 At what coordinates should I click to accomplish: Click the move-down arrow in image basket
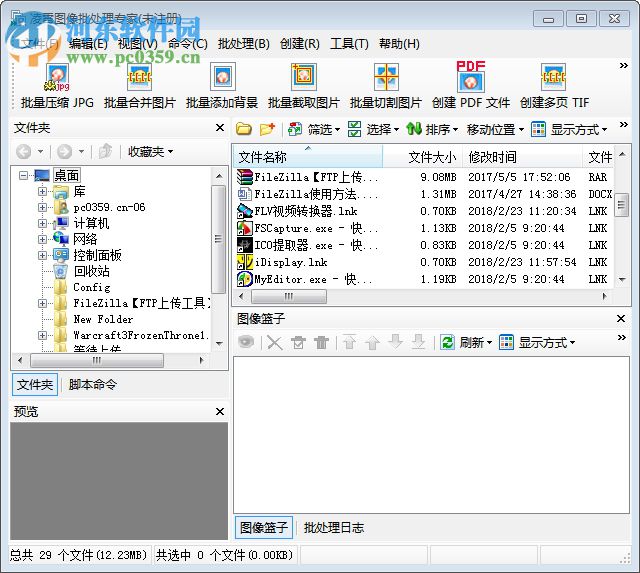coord(395,342)
